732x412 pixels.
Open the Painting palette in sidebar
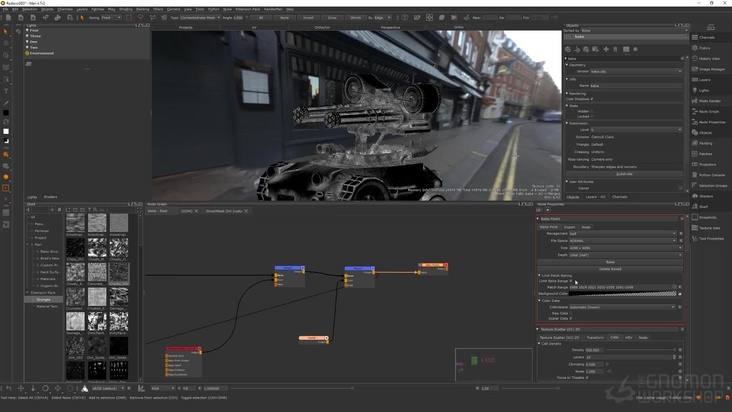click(x=705, y=143)
